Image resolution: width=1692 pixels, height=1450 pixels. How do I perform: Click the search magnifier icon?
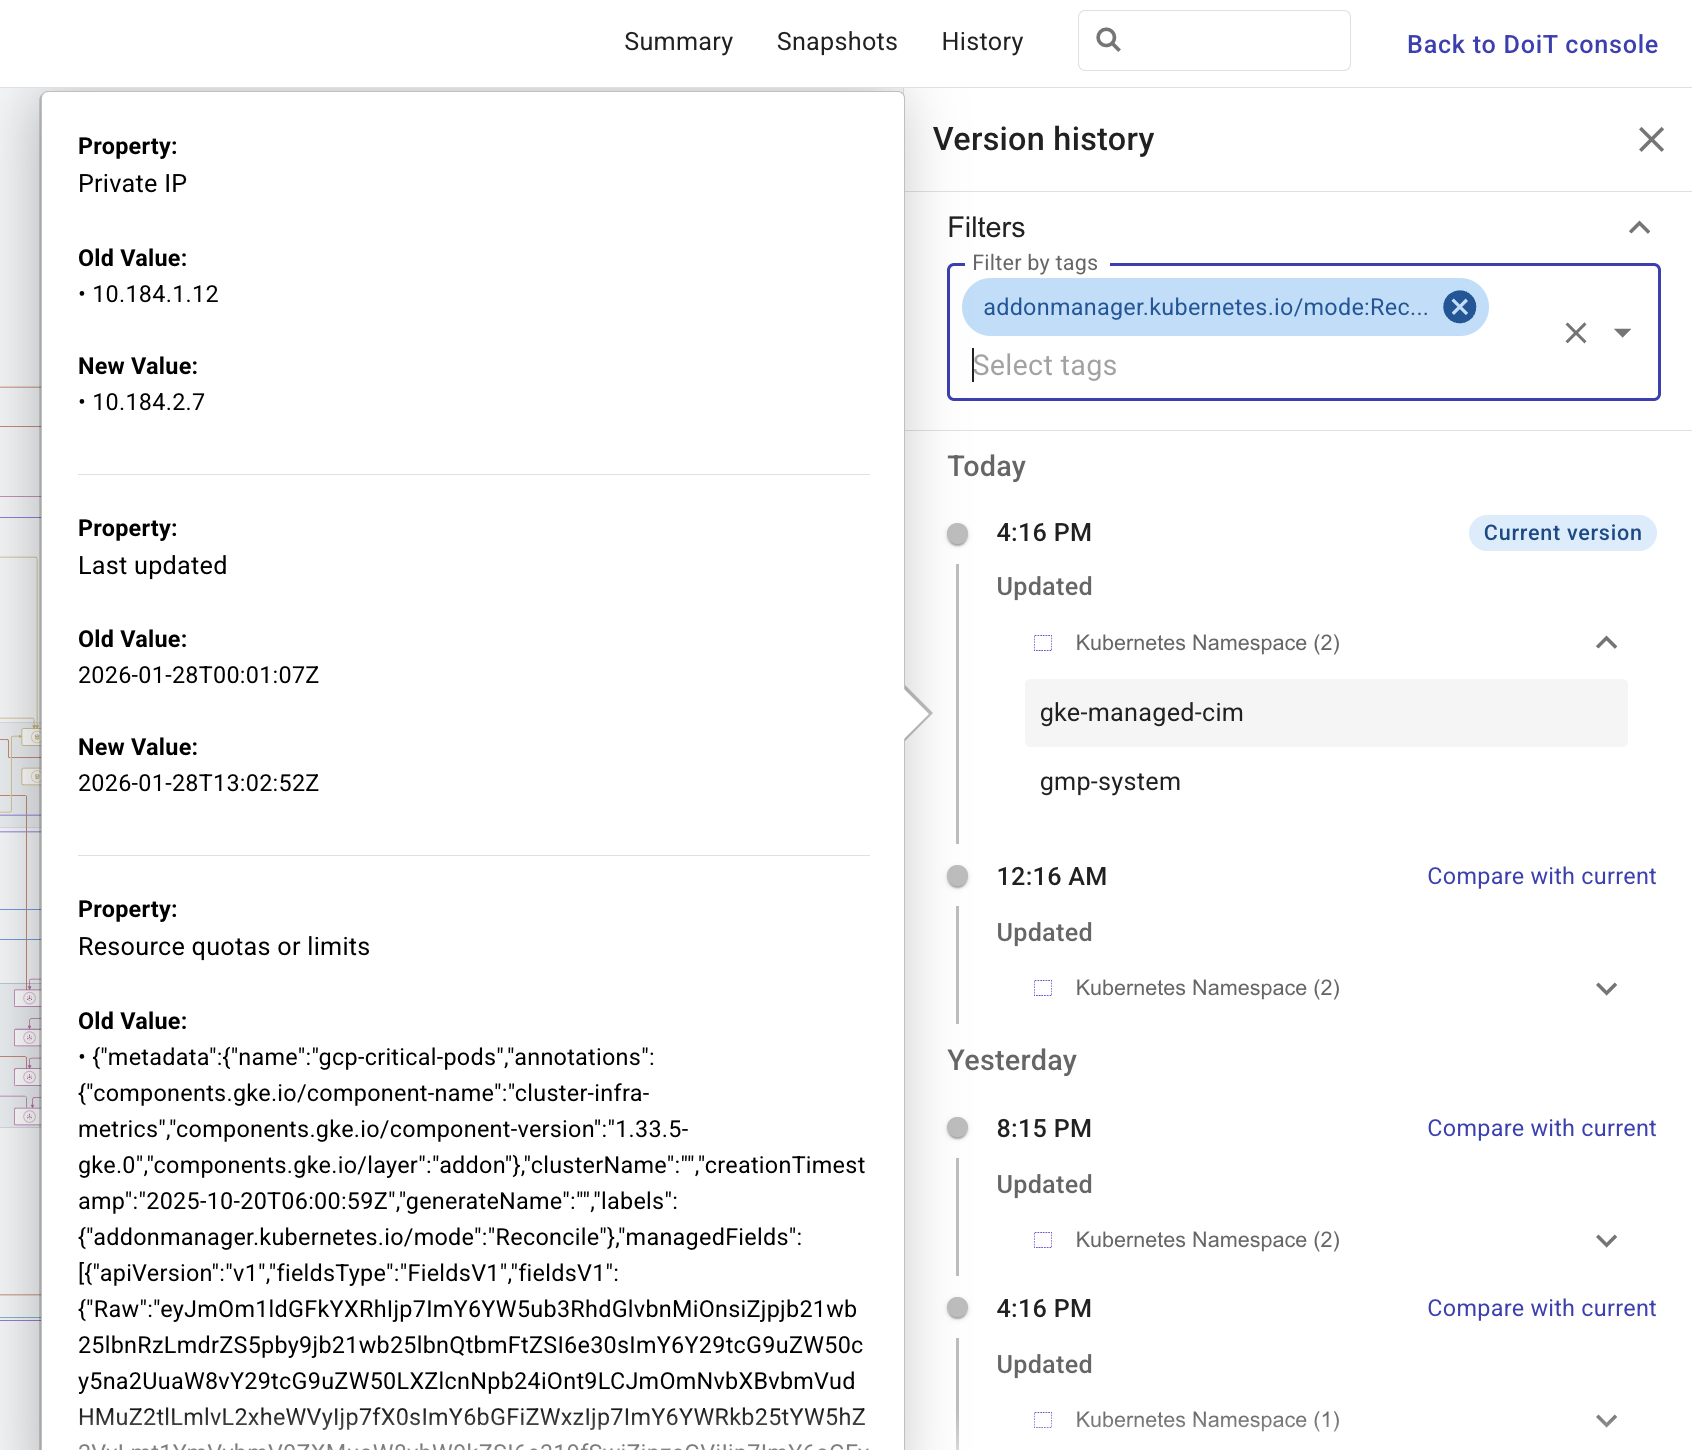1110,40
